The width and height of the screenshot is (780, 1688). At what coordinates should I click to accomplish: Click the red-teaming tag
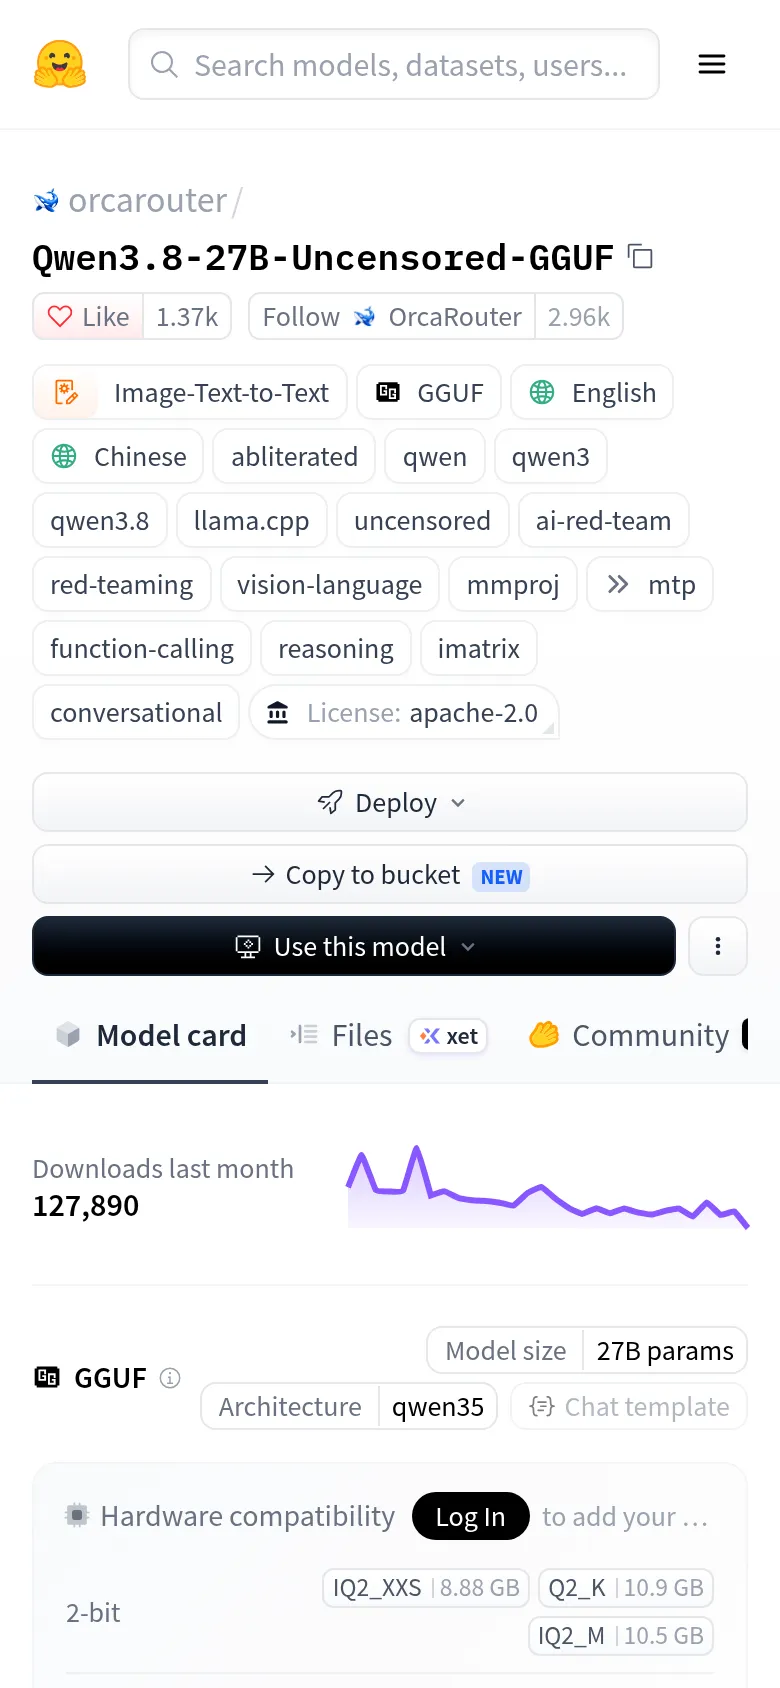pyautogui.click(x=122, y=585)
